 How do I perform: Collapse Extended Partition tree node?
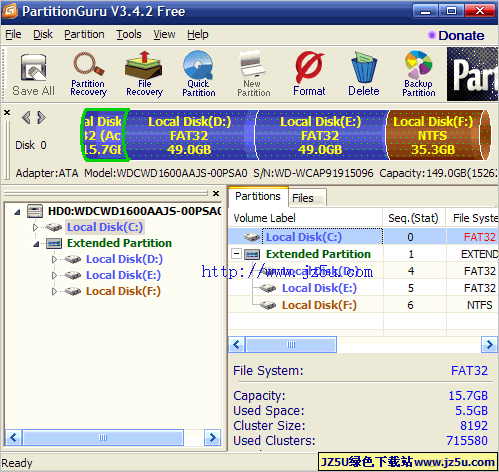pos(36,245)
